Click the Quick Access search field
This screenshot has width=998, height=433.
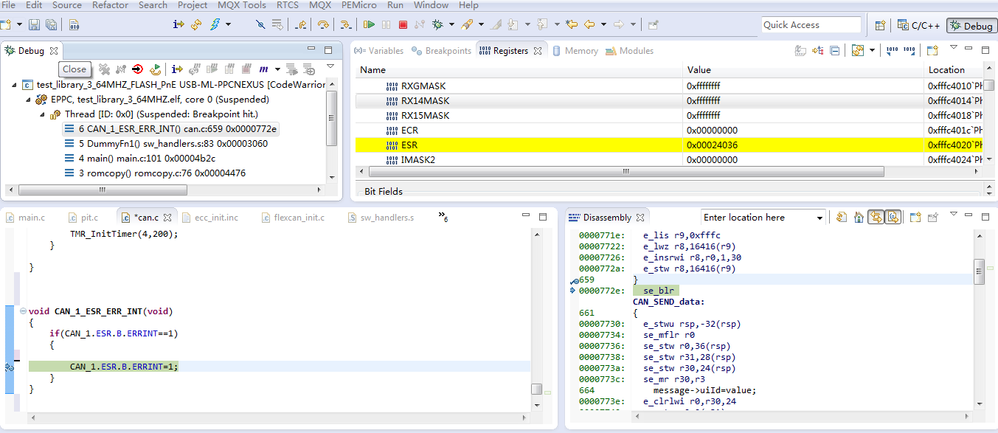point(810,25)
